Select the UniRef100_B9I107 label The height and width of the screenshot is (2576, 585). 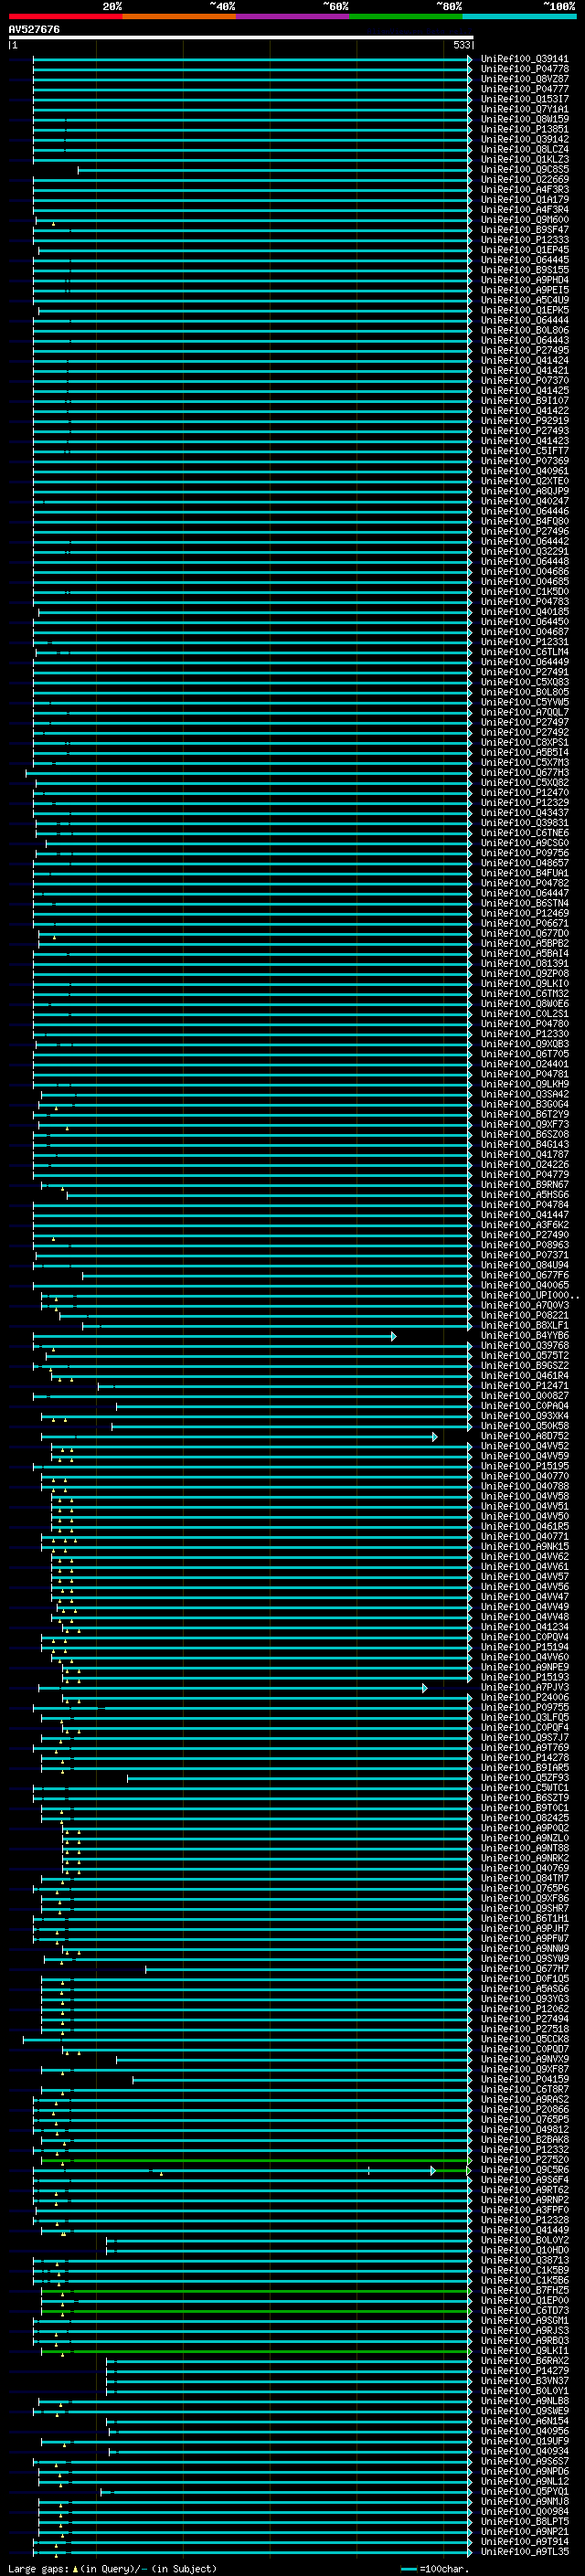point(525,401)
